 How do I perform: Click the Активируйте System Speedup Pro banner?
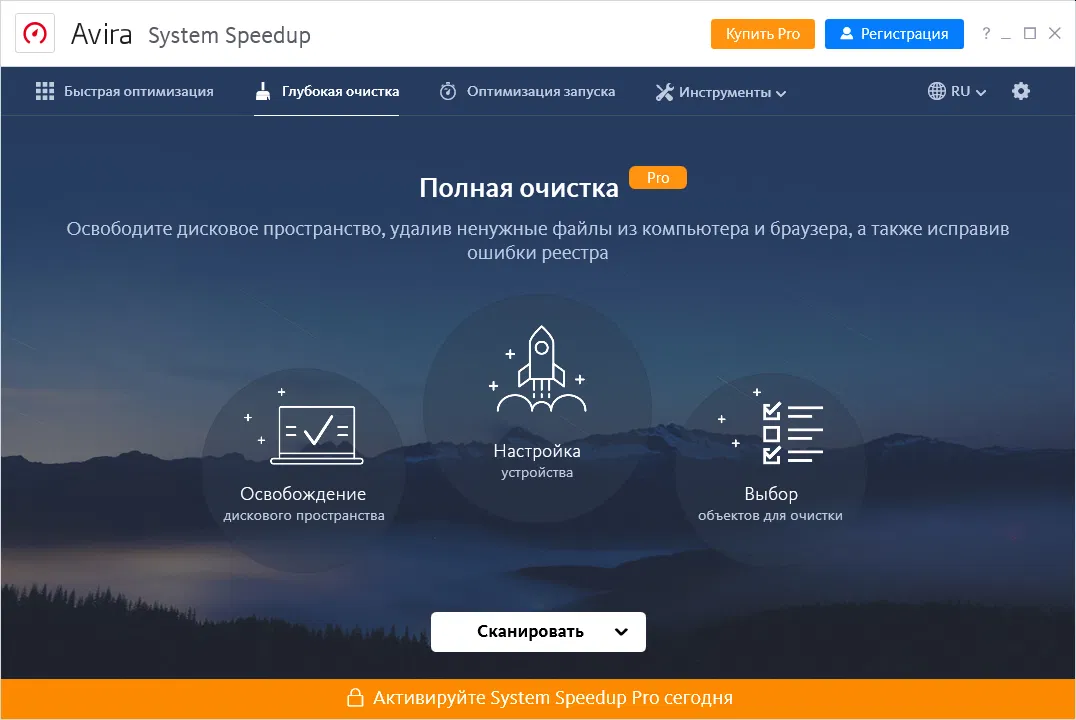[x=538, y=698]
